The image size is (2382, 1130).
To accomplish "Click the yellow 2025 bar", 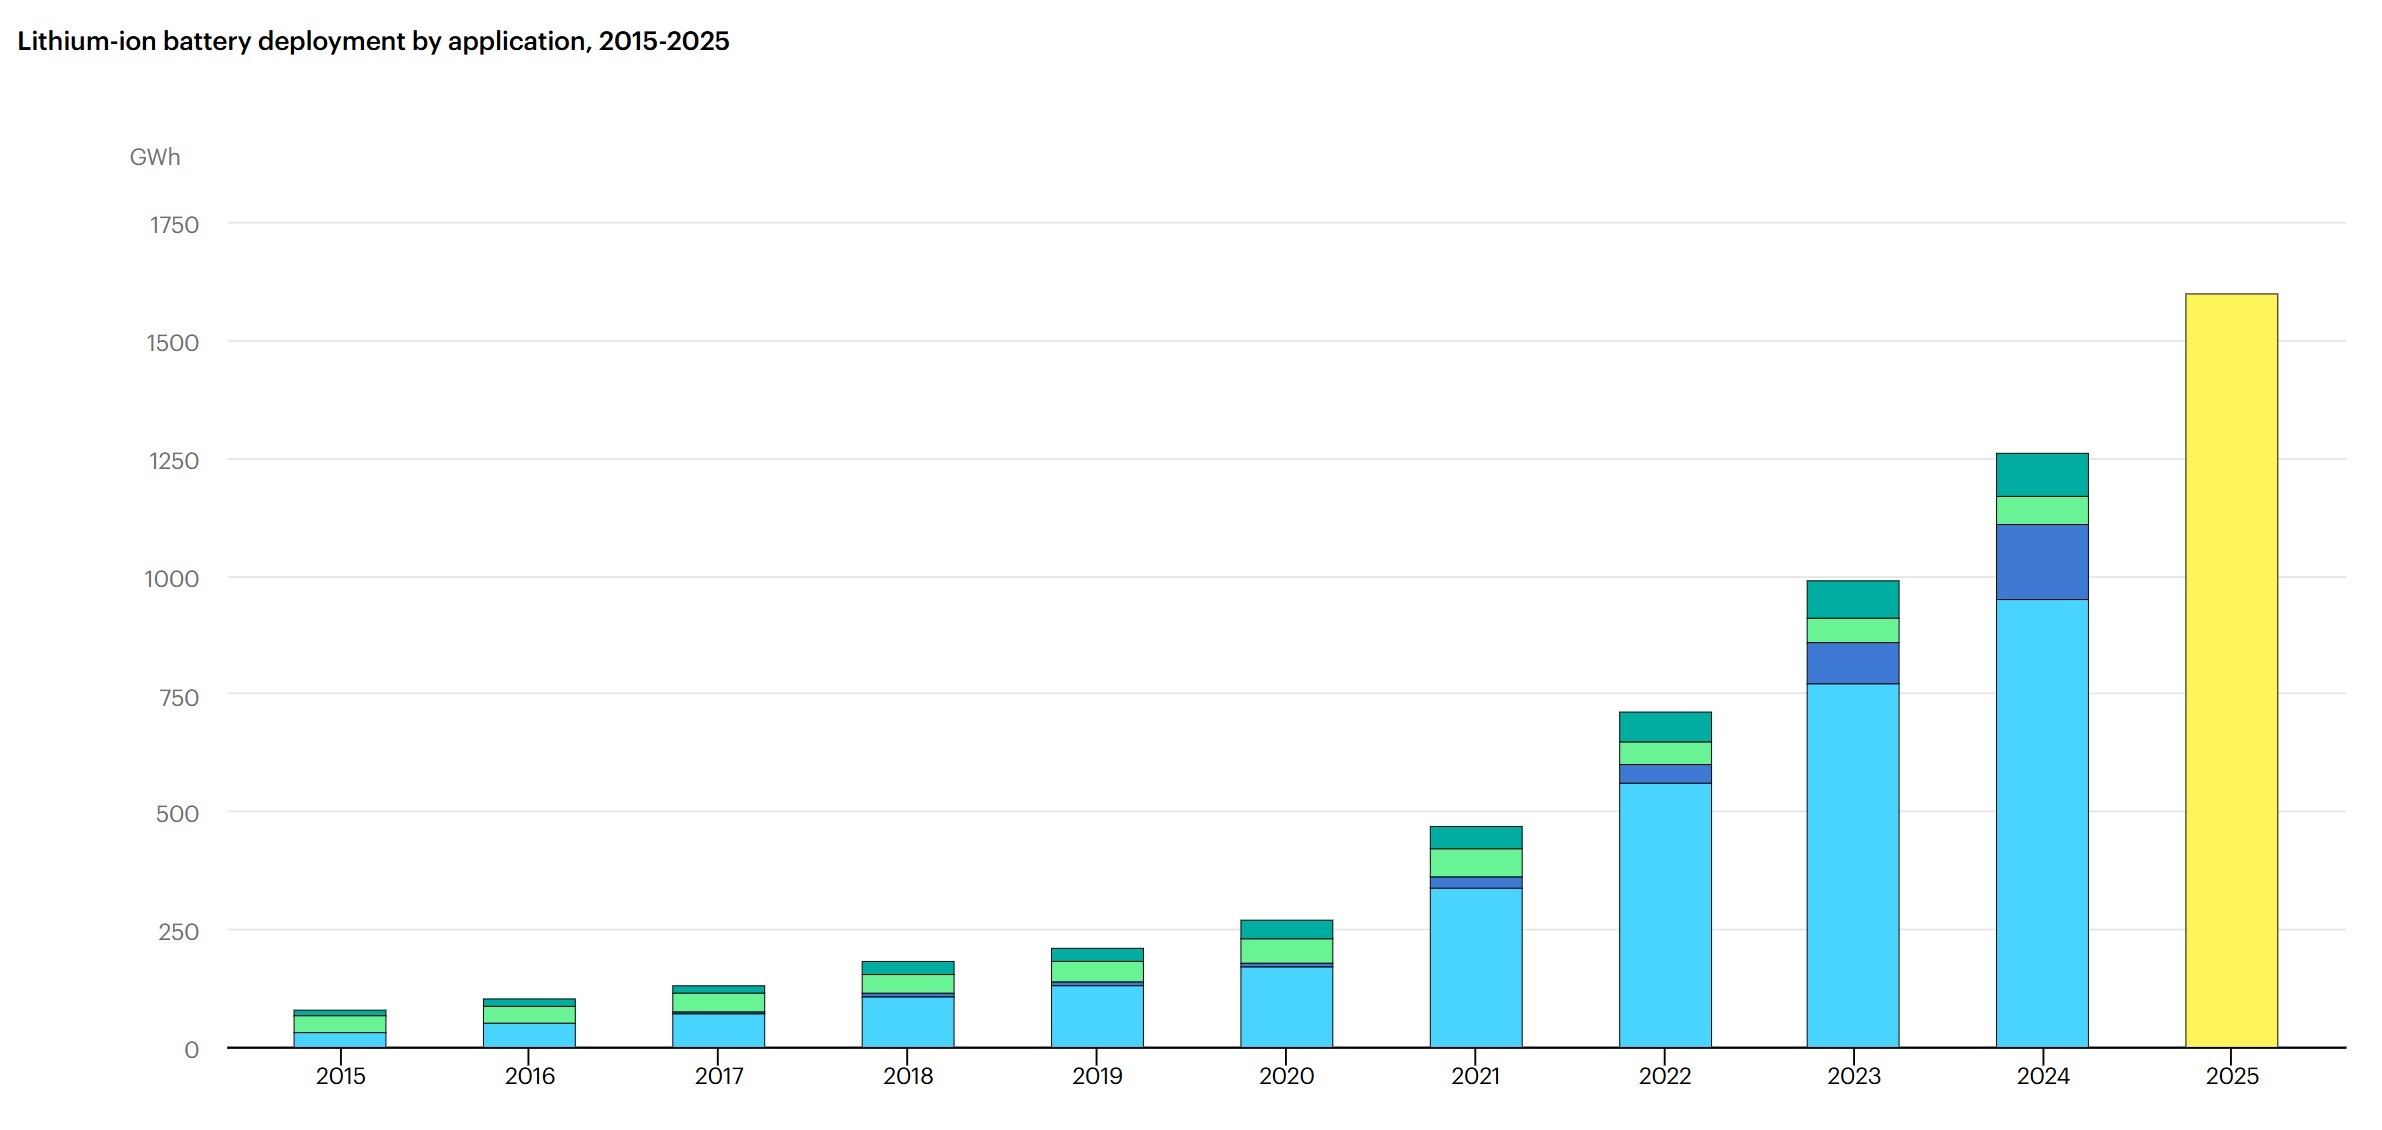I will (x=2231, y=670).
